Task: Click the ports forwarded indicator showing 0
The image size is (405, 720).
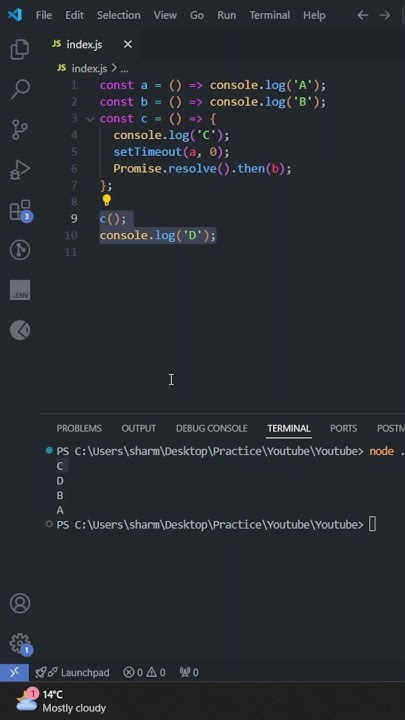Action: (x=189, y=673)
